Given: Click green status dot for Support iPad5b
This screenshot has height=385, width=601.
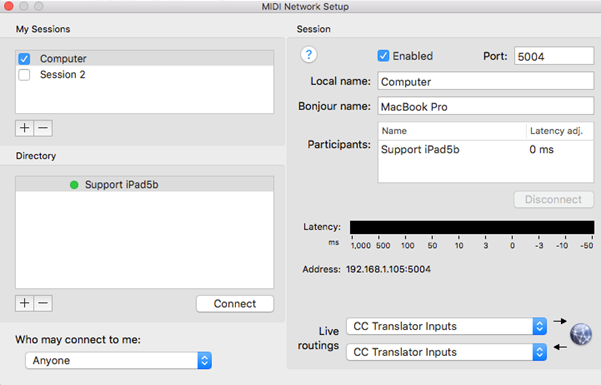Looking at the screenshot, I should point(74,185).
